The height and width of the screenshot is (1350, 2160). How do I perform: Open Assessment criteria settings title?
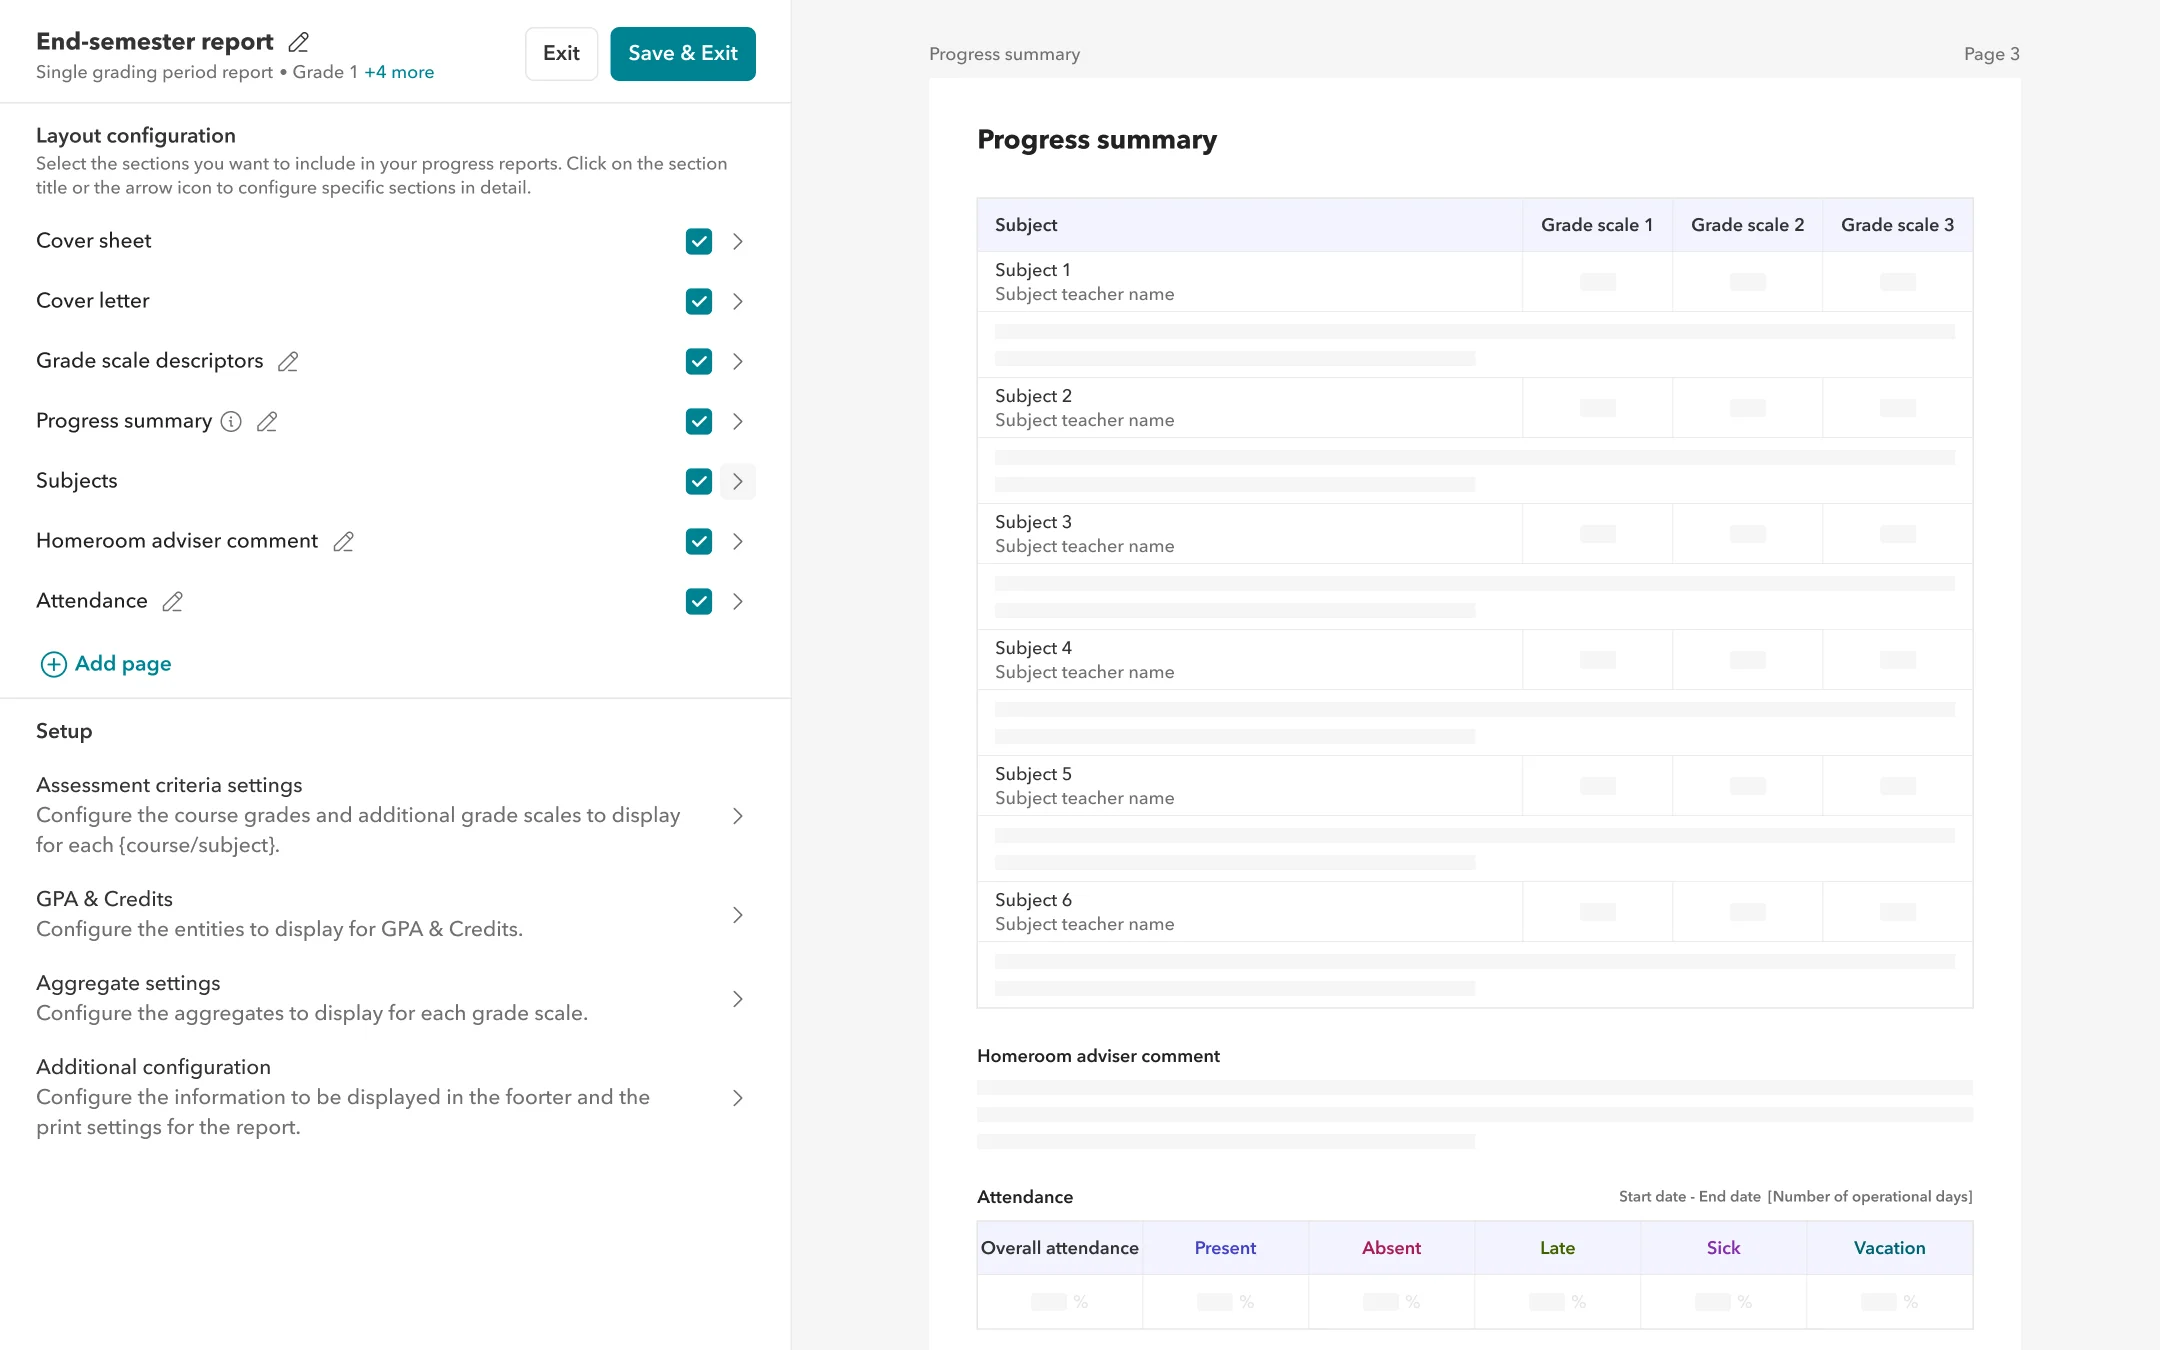tap(169, 785)
